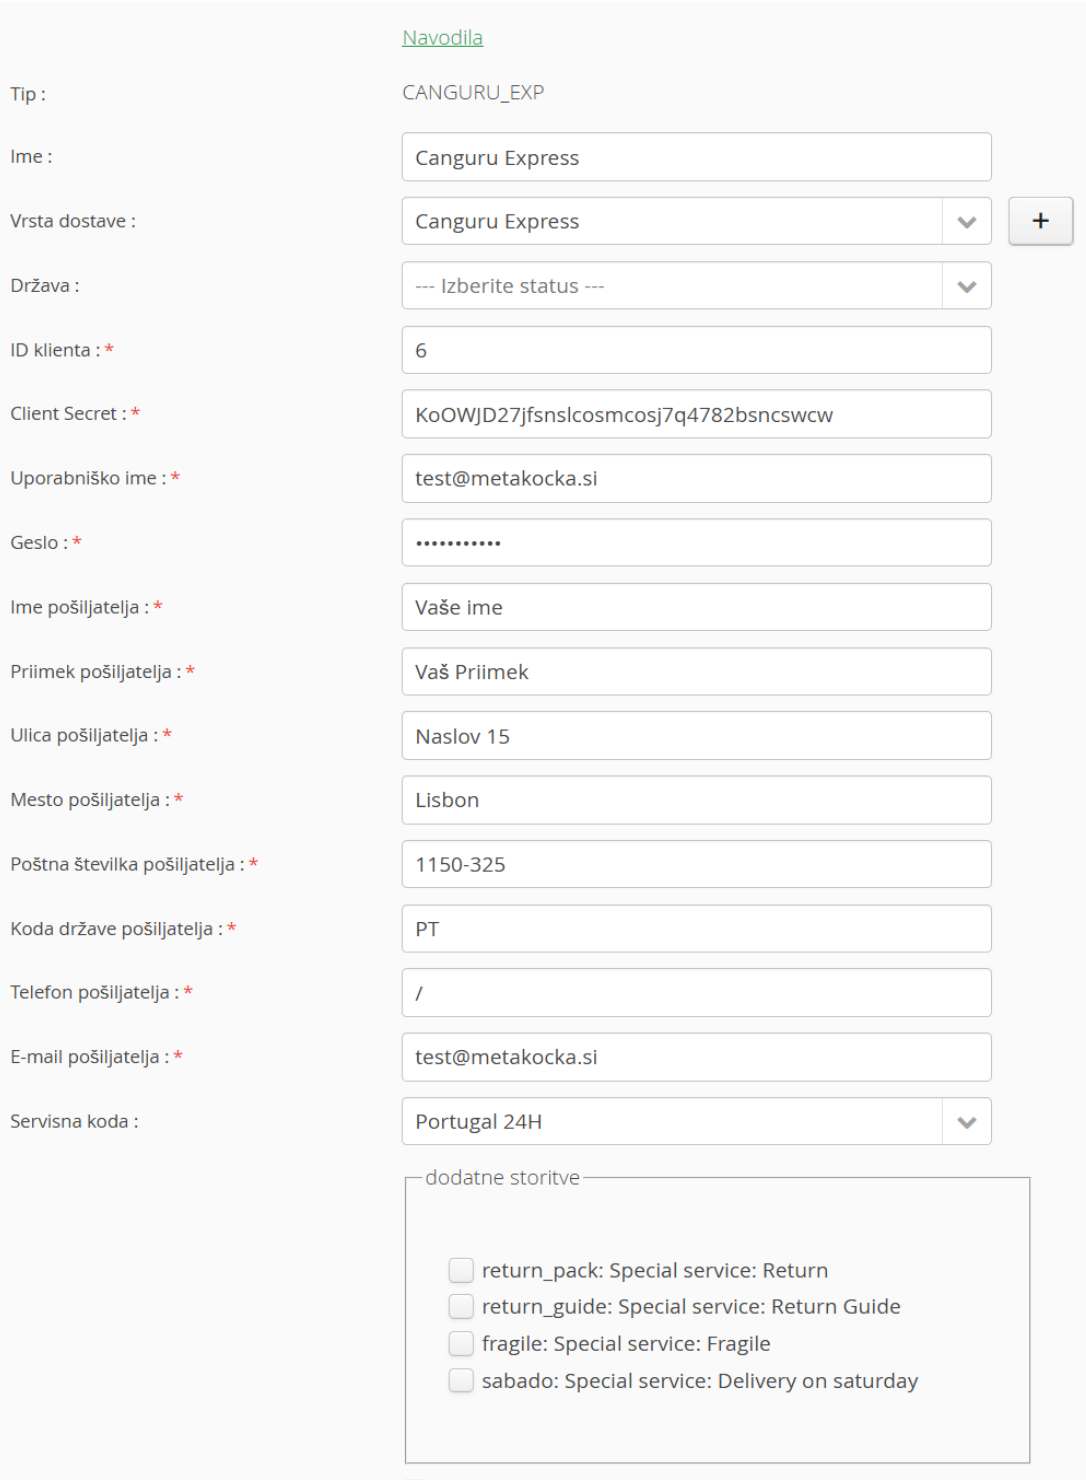Open the Država status dropdown

pos(966,286)
